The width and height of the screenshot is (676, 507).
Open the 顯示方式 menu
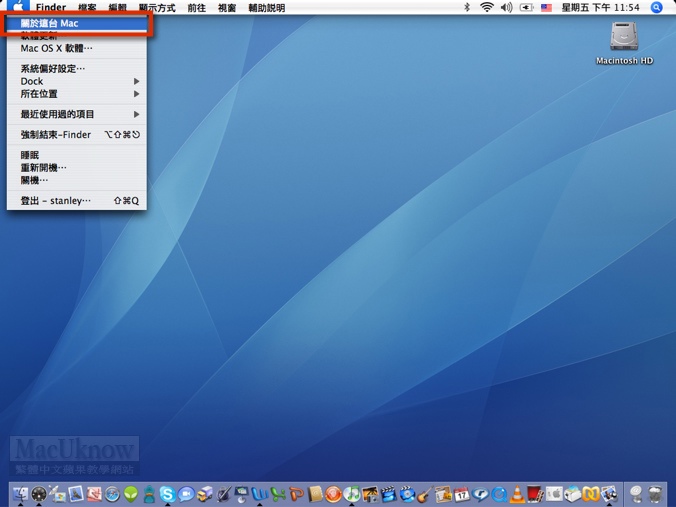click(157, 7)
